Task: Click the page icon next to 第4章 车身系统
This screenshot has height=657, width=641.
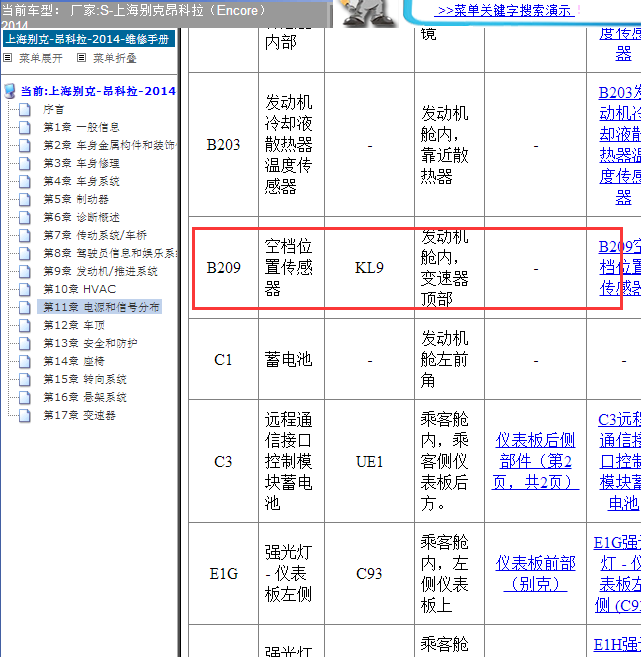Action: tap(25, 181)
